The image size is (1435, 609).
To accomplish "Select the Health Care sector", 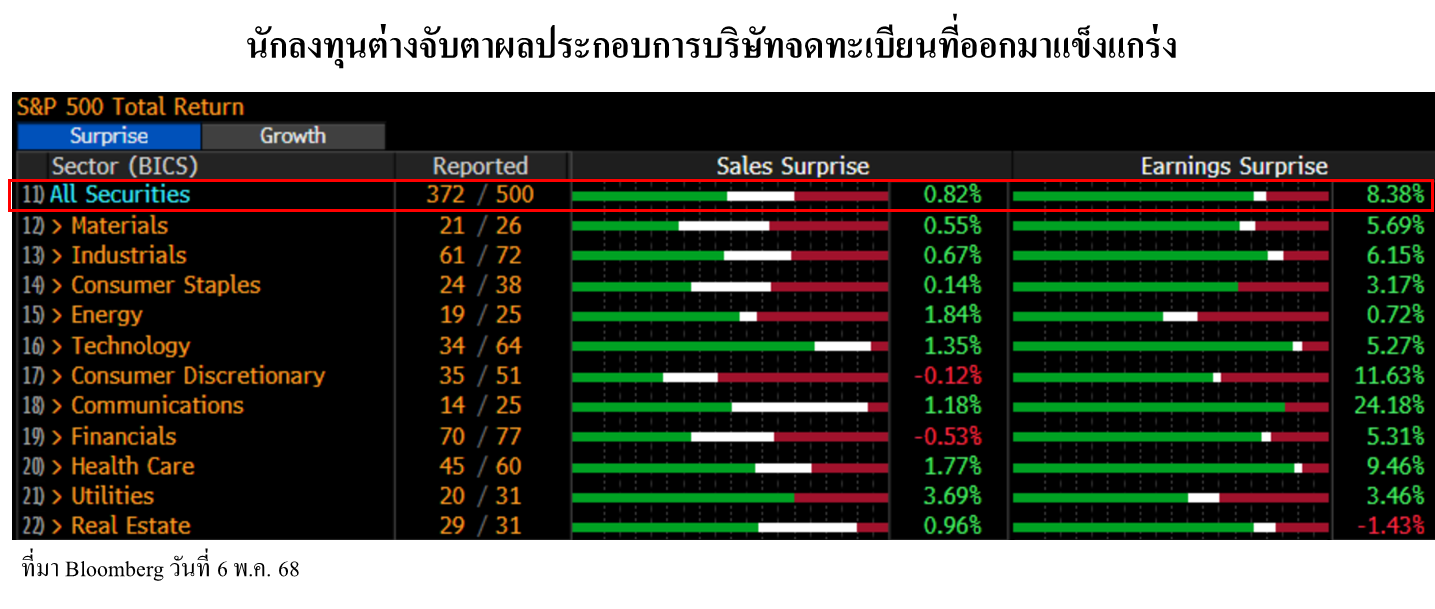I will 132,466.
